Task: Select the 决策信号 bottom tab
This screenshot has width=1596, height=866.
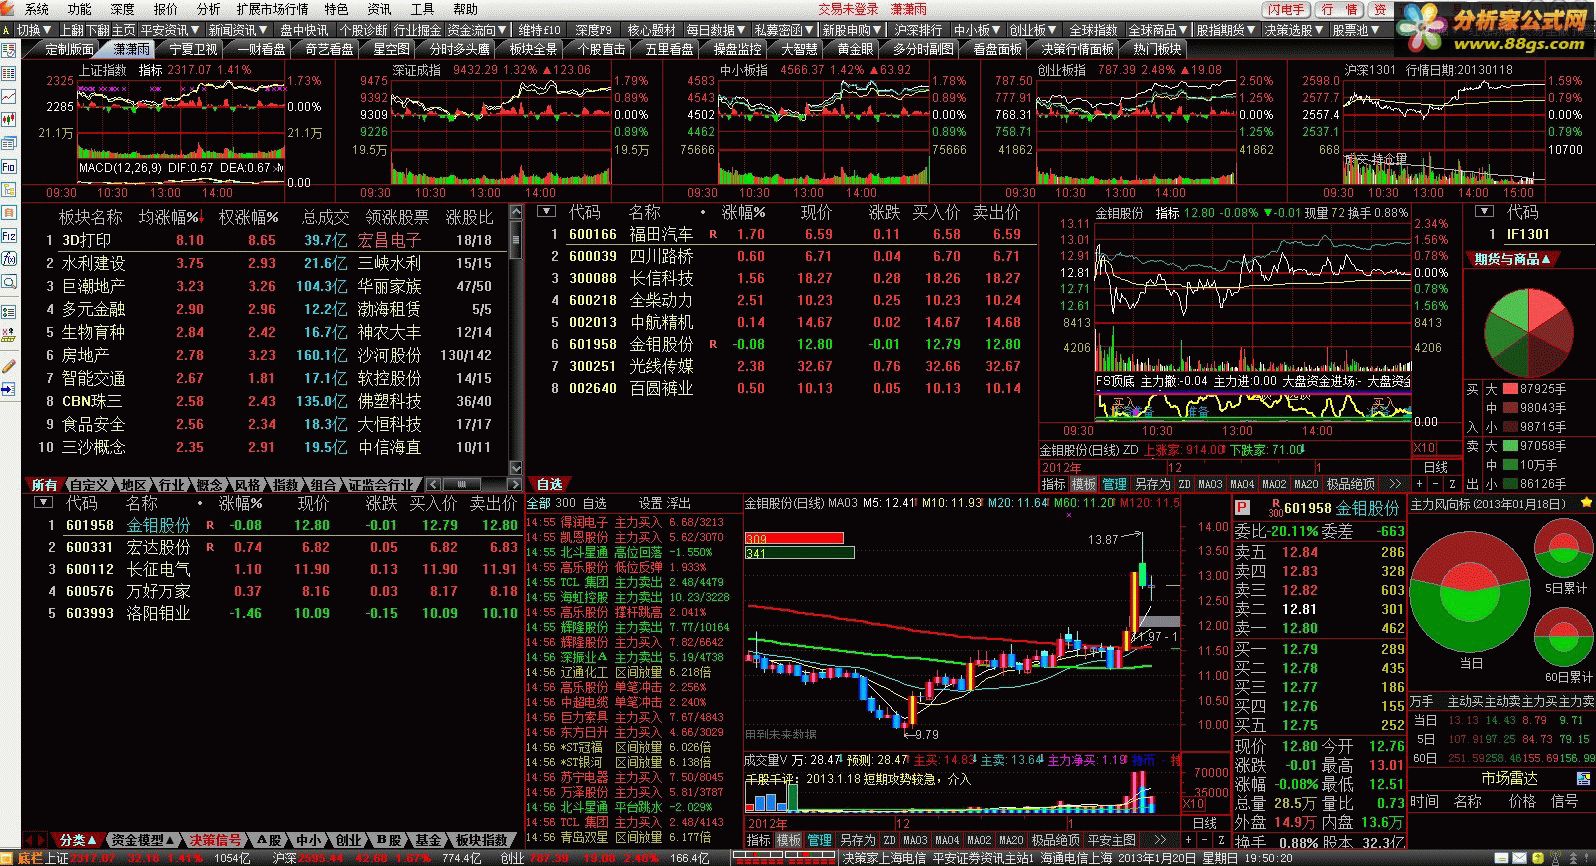Action: point(214,840)
